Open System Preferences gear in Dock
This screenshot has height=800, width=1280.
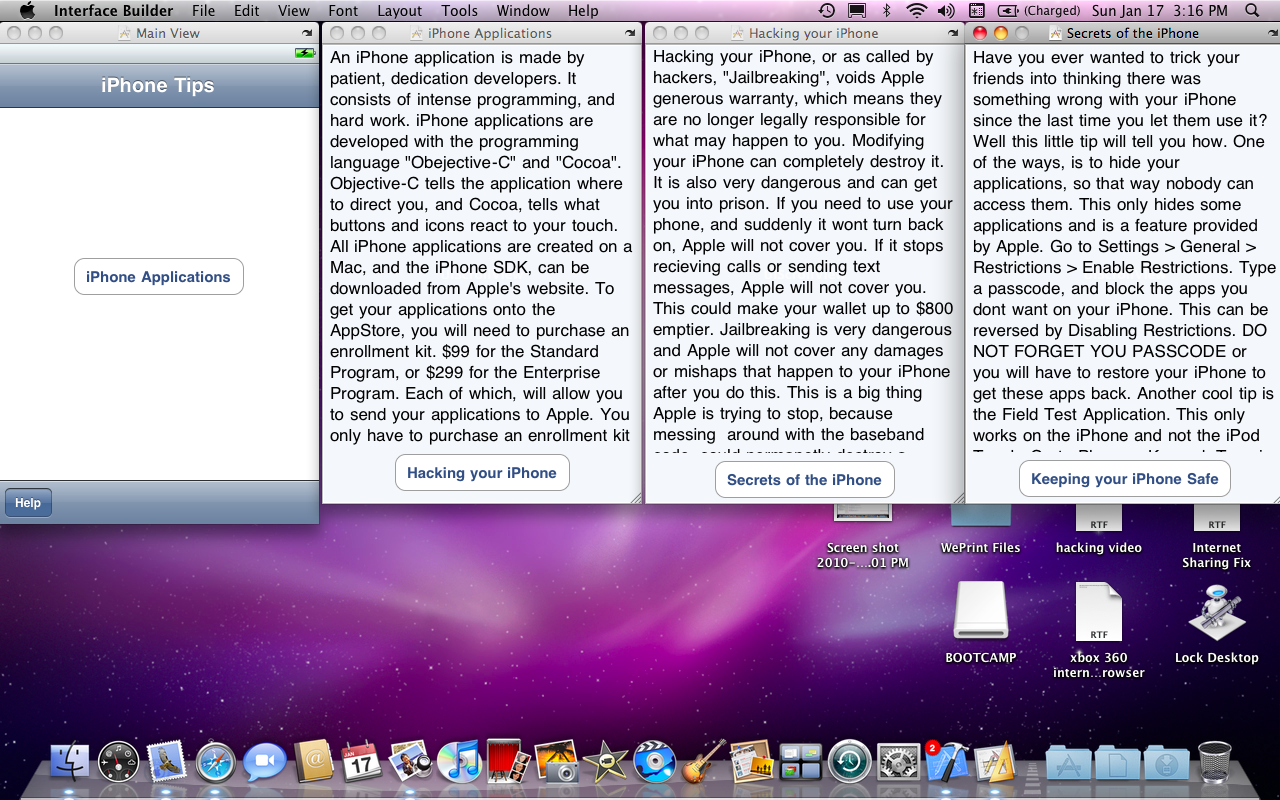tap(897, 762)
